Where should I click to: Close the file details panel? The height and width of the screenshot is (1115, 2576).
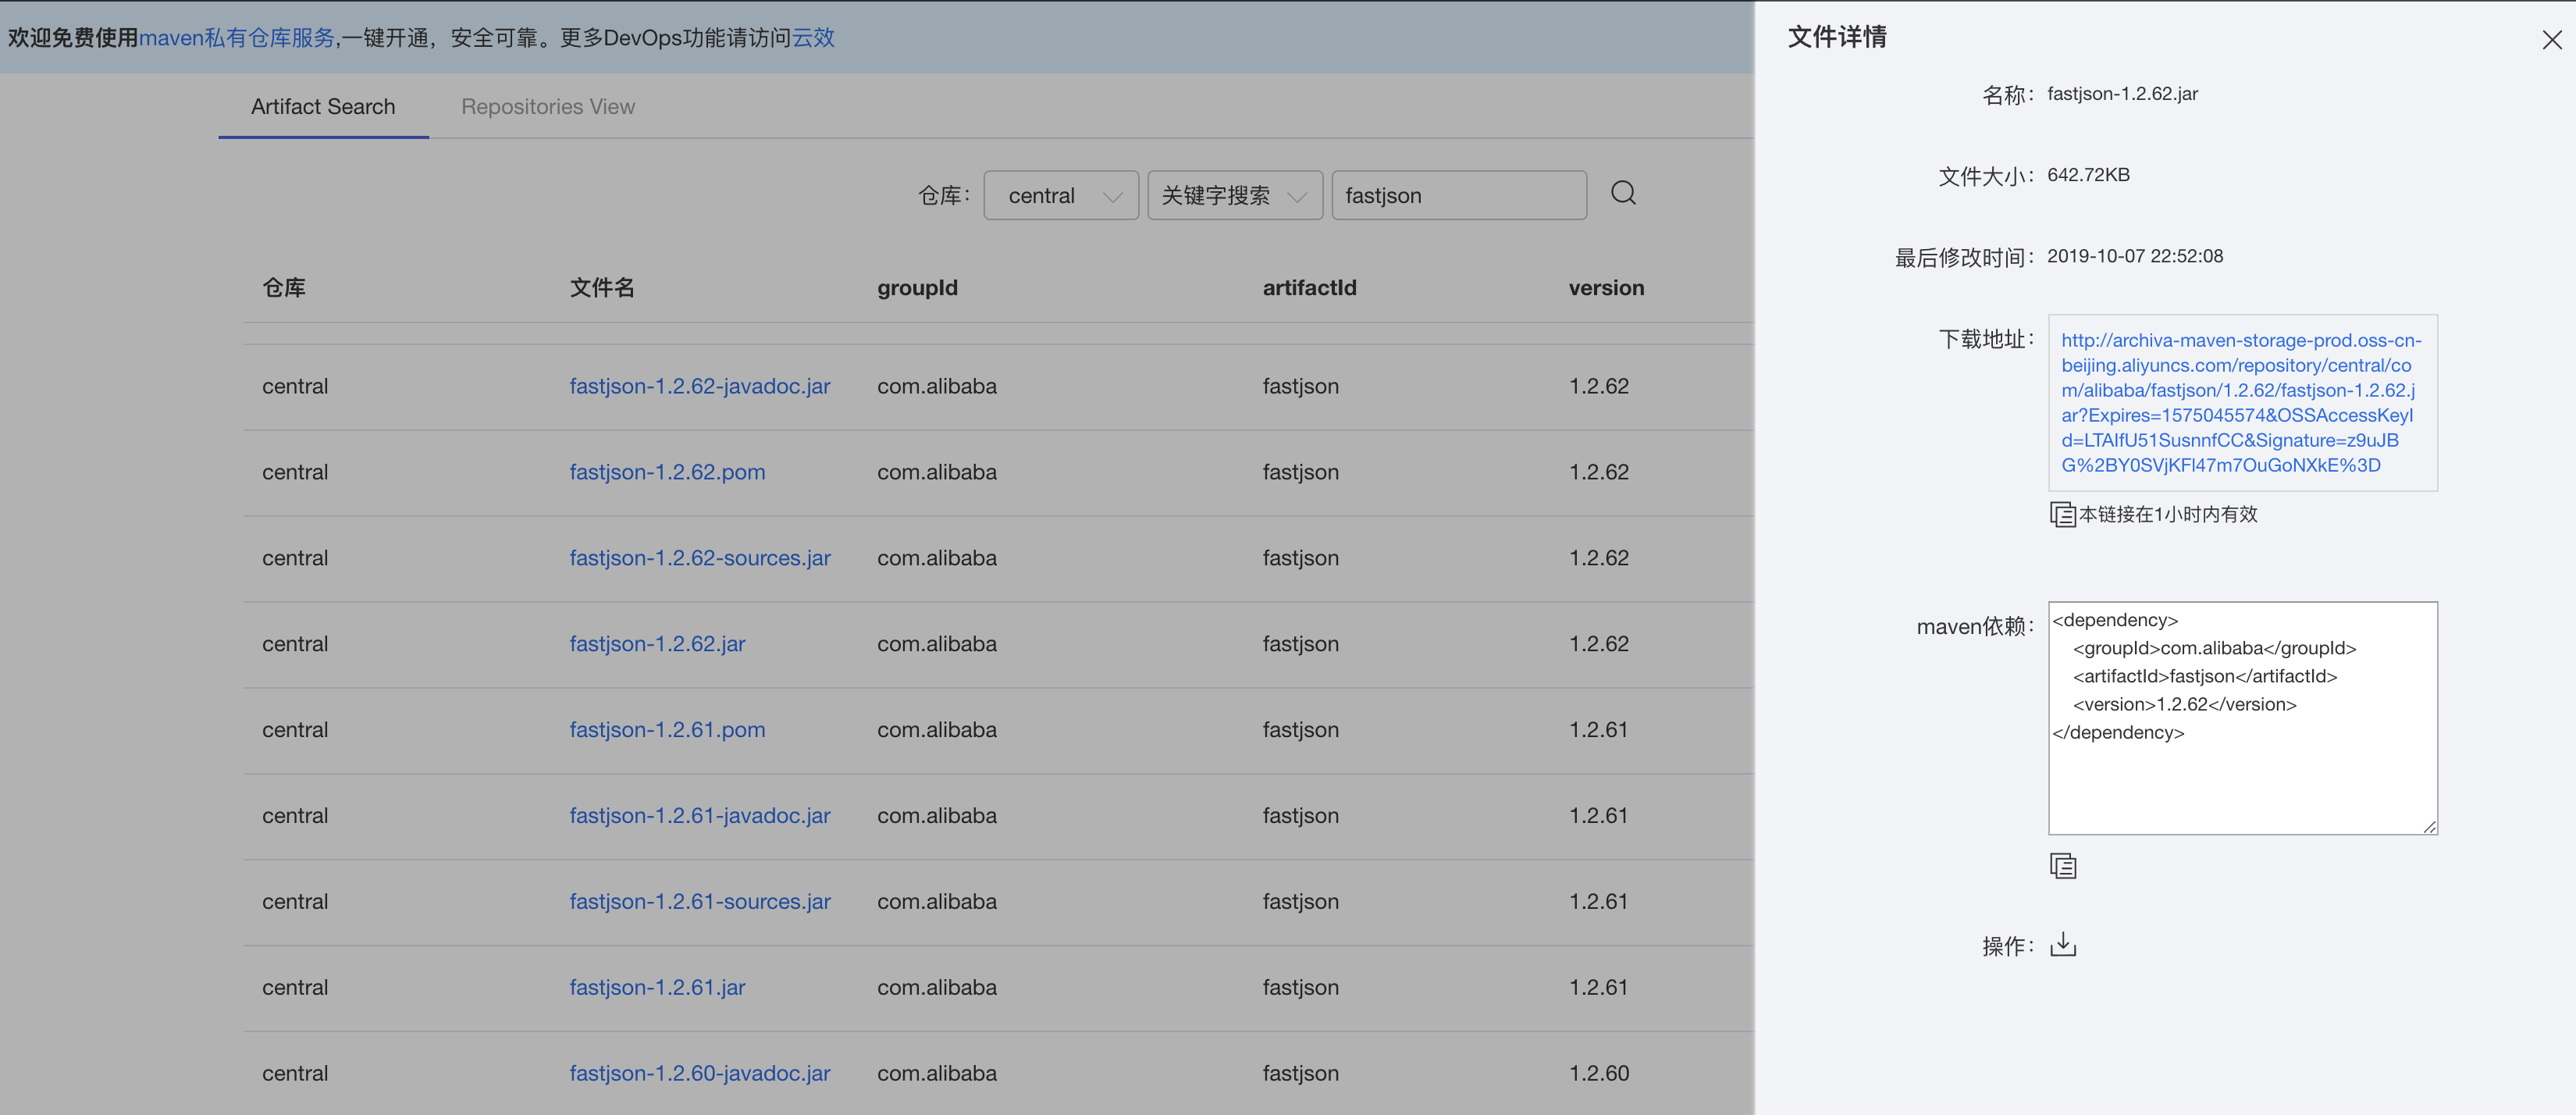tap(2551, 40)
